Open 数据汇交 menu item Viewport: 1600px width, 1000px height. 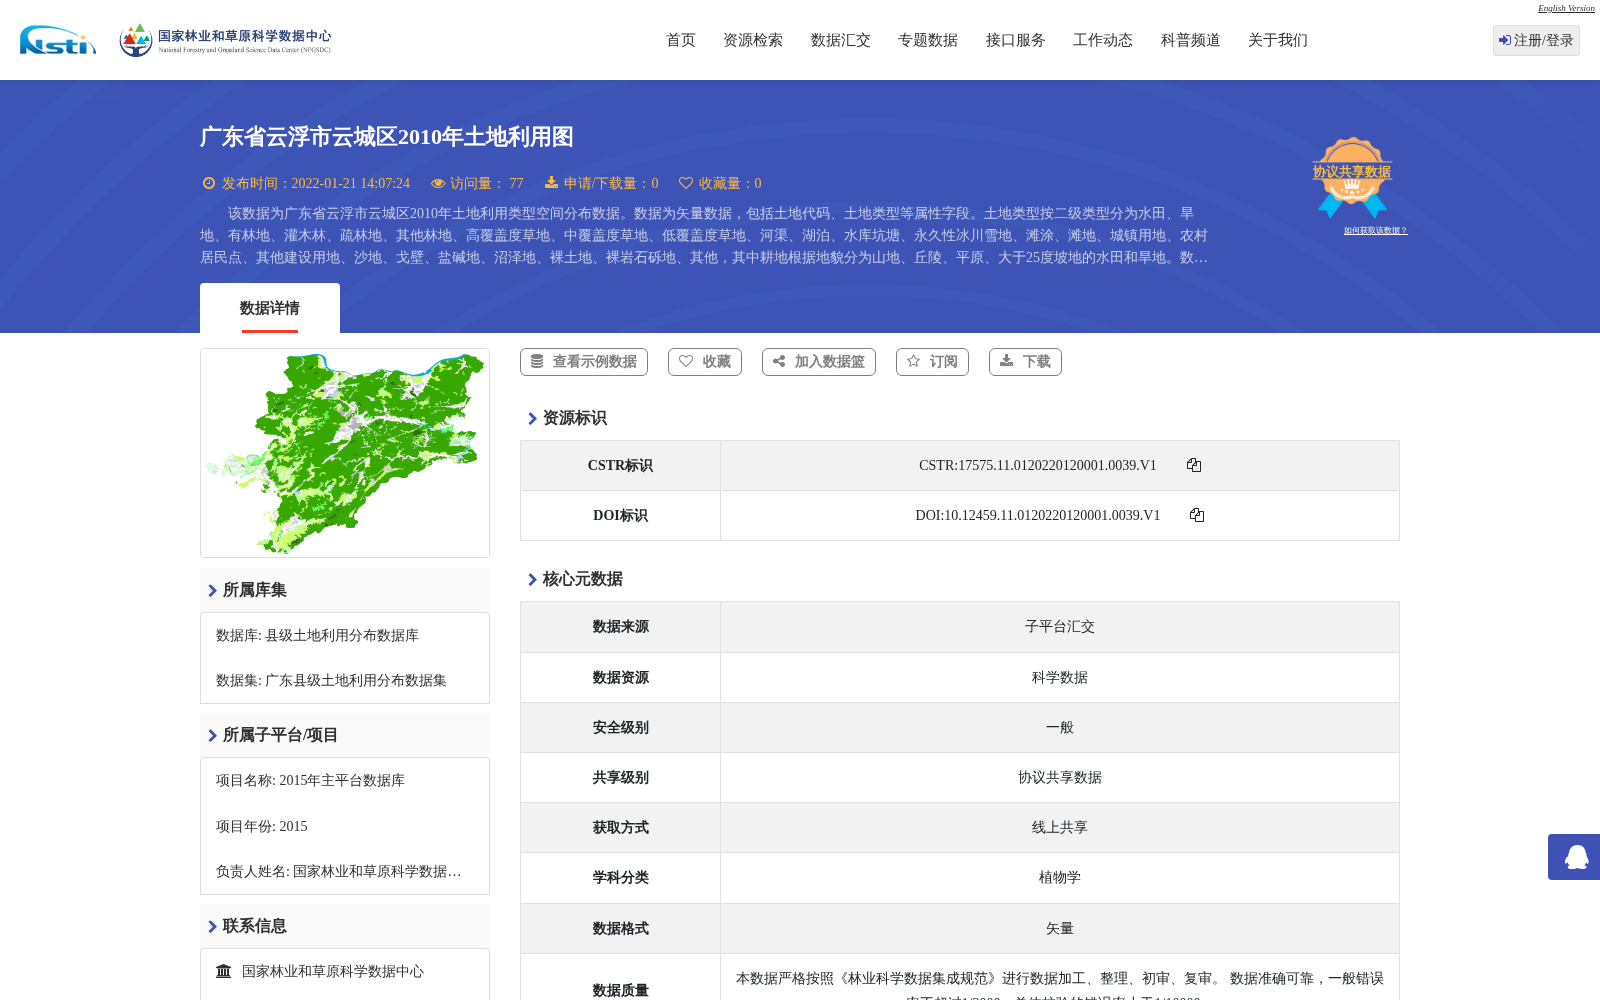841,40
